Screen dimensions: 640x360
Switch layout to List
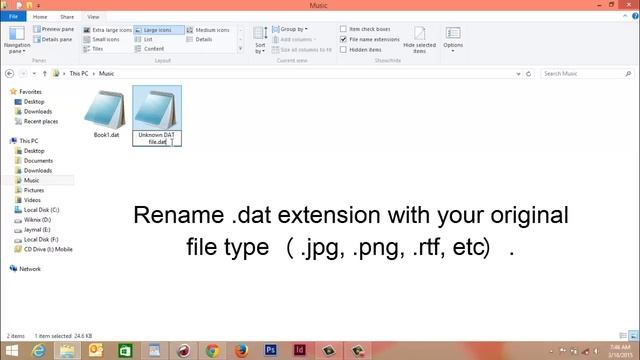click(x=144, y=40)
